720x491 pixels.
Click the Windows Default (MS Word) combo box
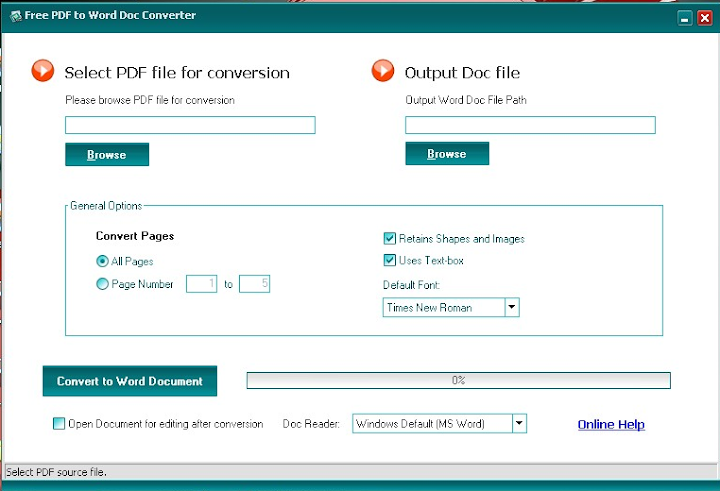pos(439,423)
